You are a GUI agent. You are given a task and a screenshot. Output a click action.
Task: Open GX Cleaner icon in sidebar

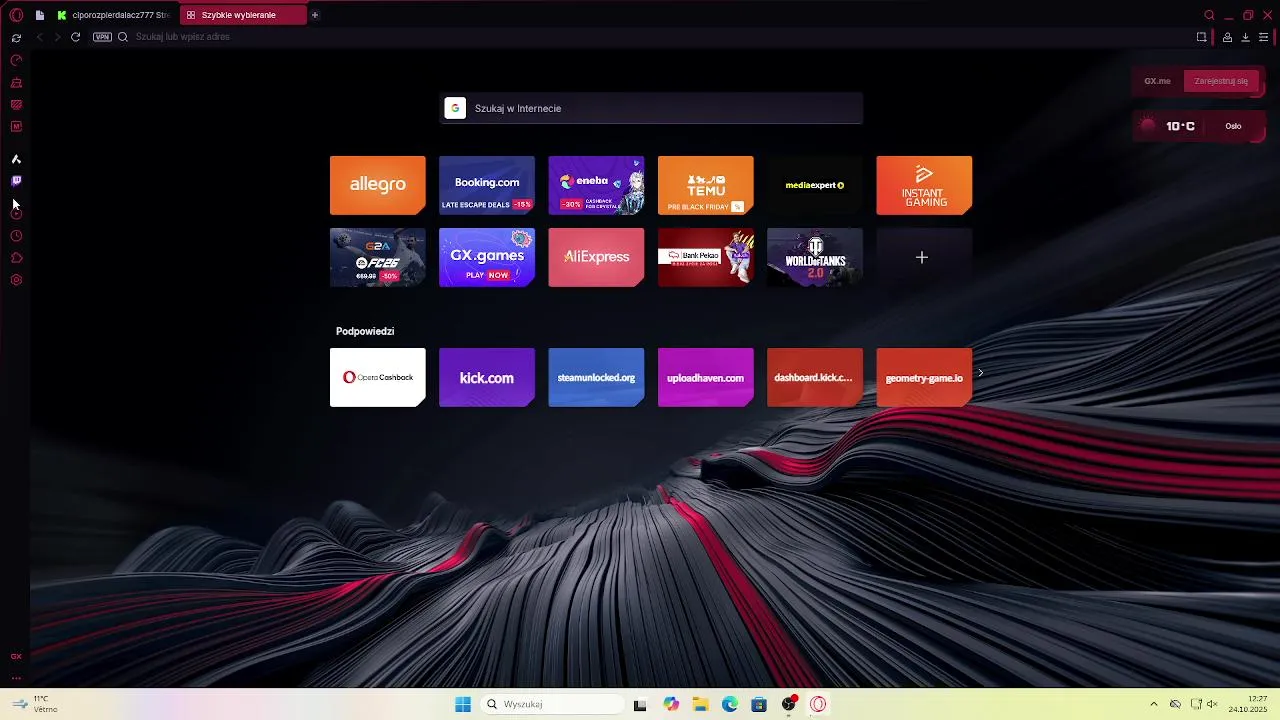[x=16, y=83]
